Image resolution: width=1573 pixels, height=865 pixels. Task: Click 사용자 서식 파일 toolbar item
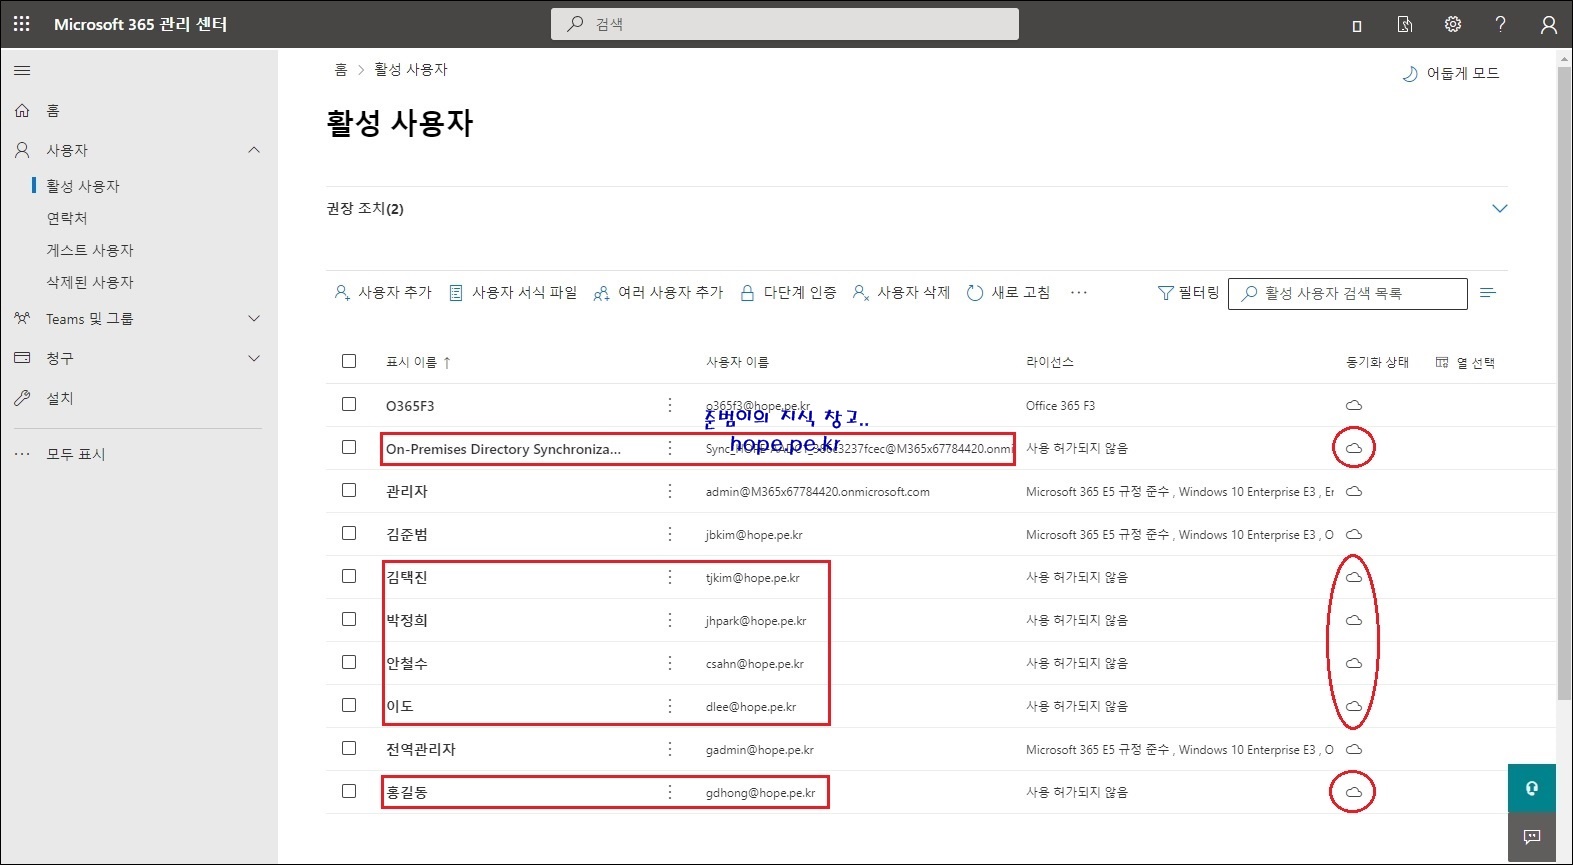click(513, 292)
